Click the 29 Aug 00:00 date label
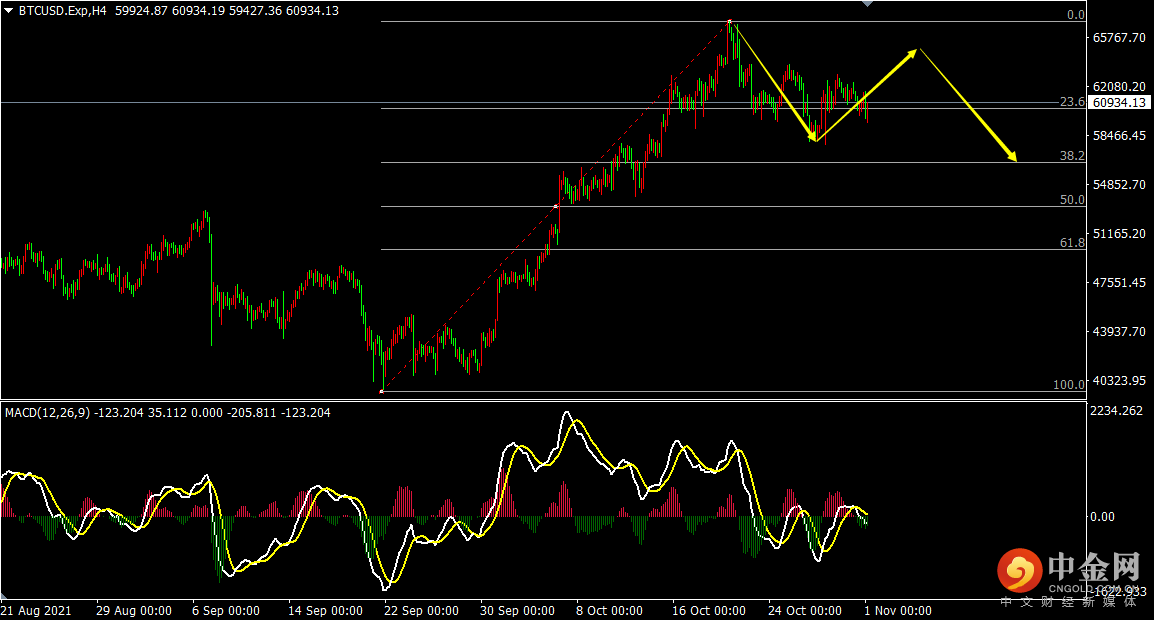Image resolution: width=1154 pixels, height=620 pixels. click(x=134, y=610)
